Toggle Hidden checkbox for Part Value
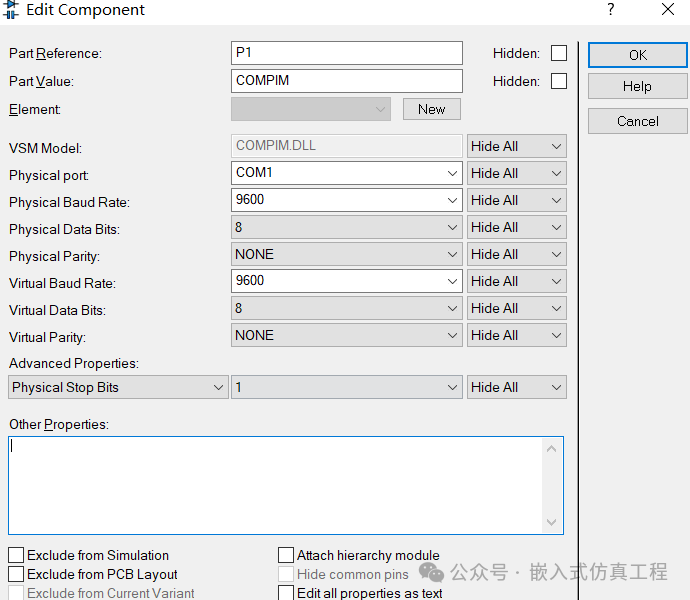This screenshot has width=690, height=600. [x=559, y=81]
